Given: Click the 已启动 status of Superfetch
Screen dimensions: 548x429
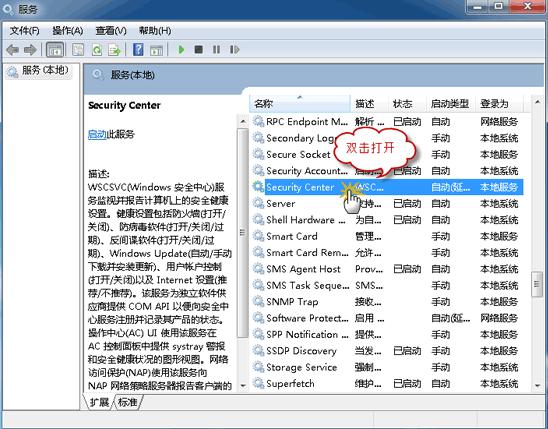Looking at the screenshot, I should (407, 384).
